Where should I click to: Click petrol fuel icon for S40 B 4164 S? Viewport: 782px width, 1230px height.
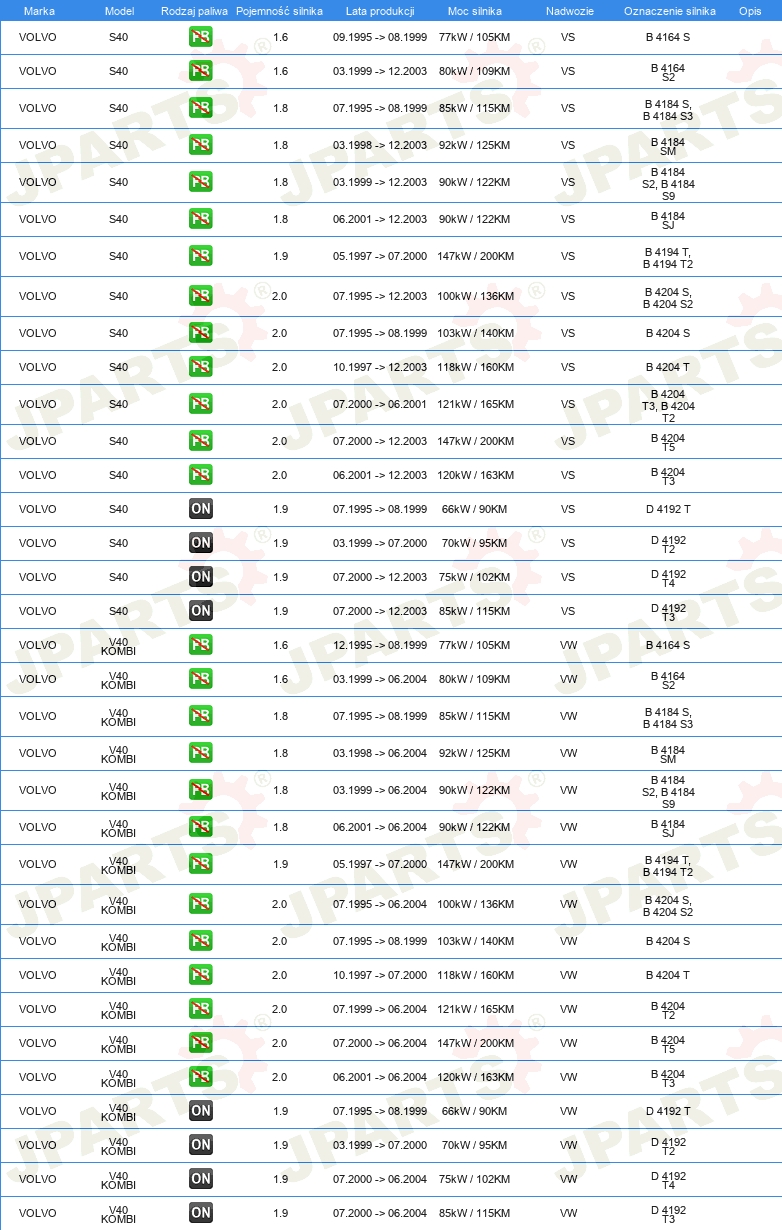tap(200, 37)
